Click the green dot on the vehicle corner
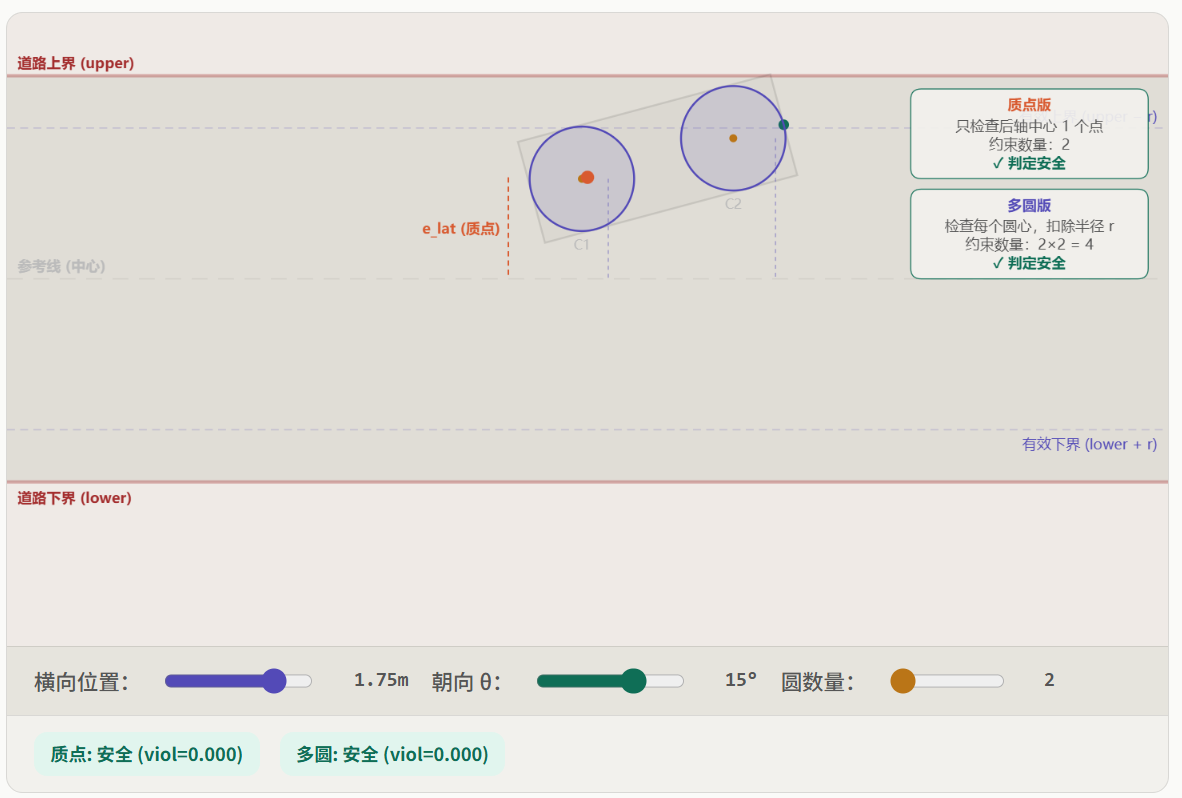 click(783, 125)
